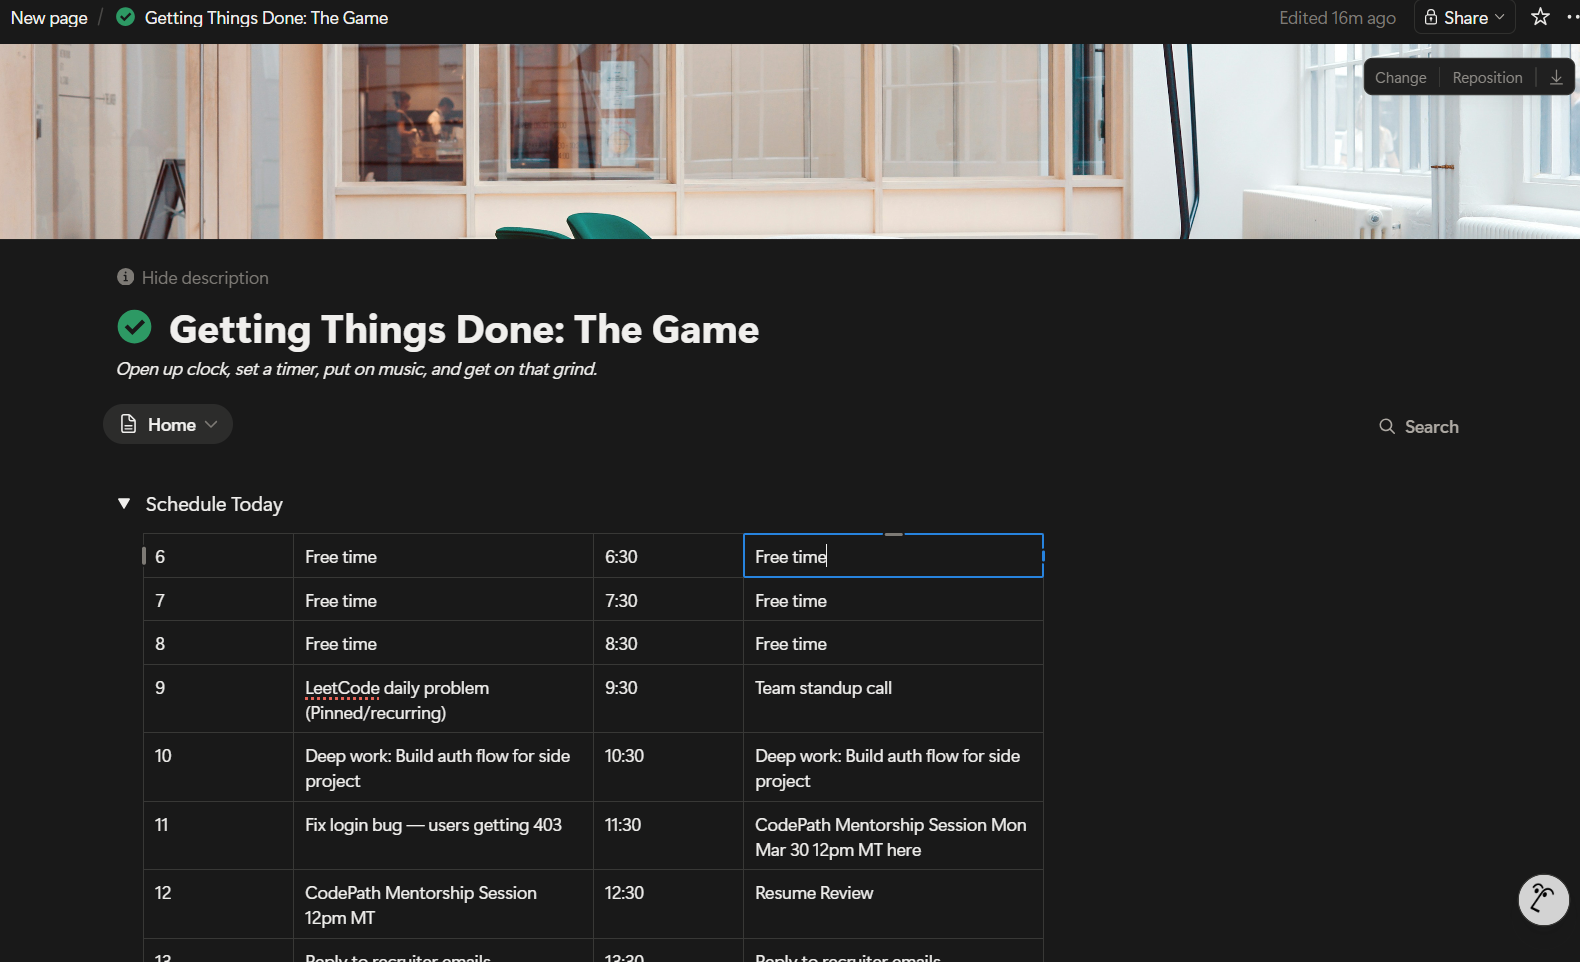Click the info icon next to Hide description
Image resolution: width=1580 pixels, height=962 pixels.
pyautogui.click(x=125, y=277)
